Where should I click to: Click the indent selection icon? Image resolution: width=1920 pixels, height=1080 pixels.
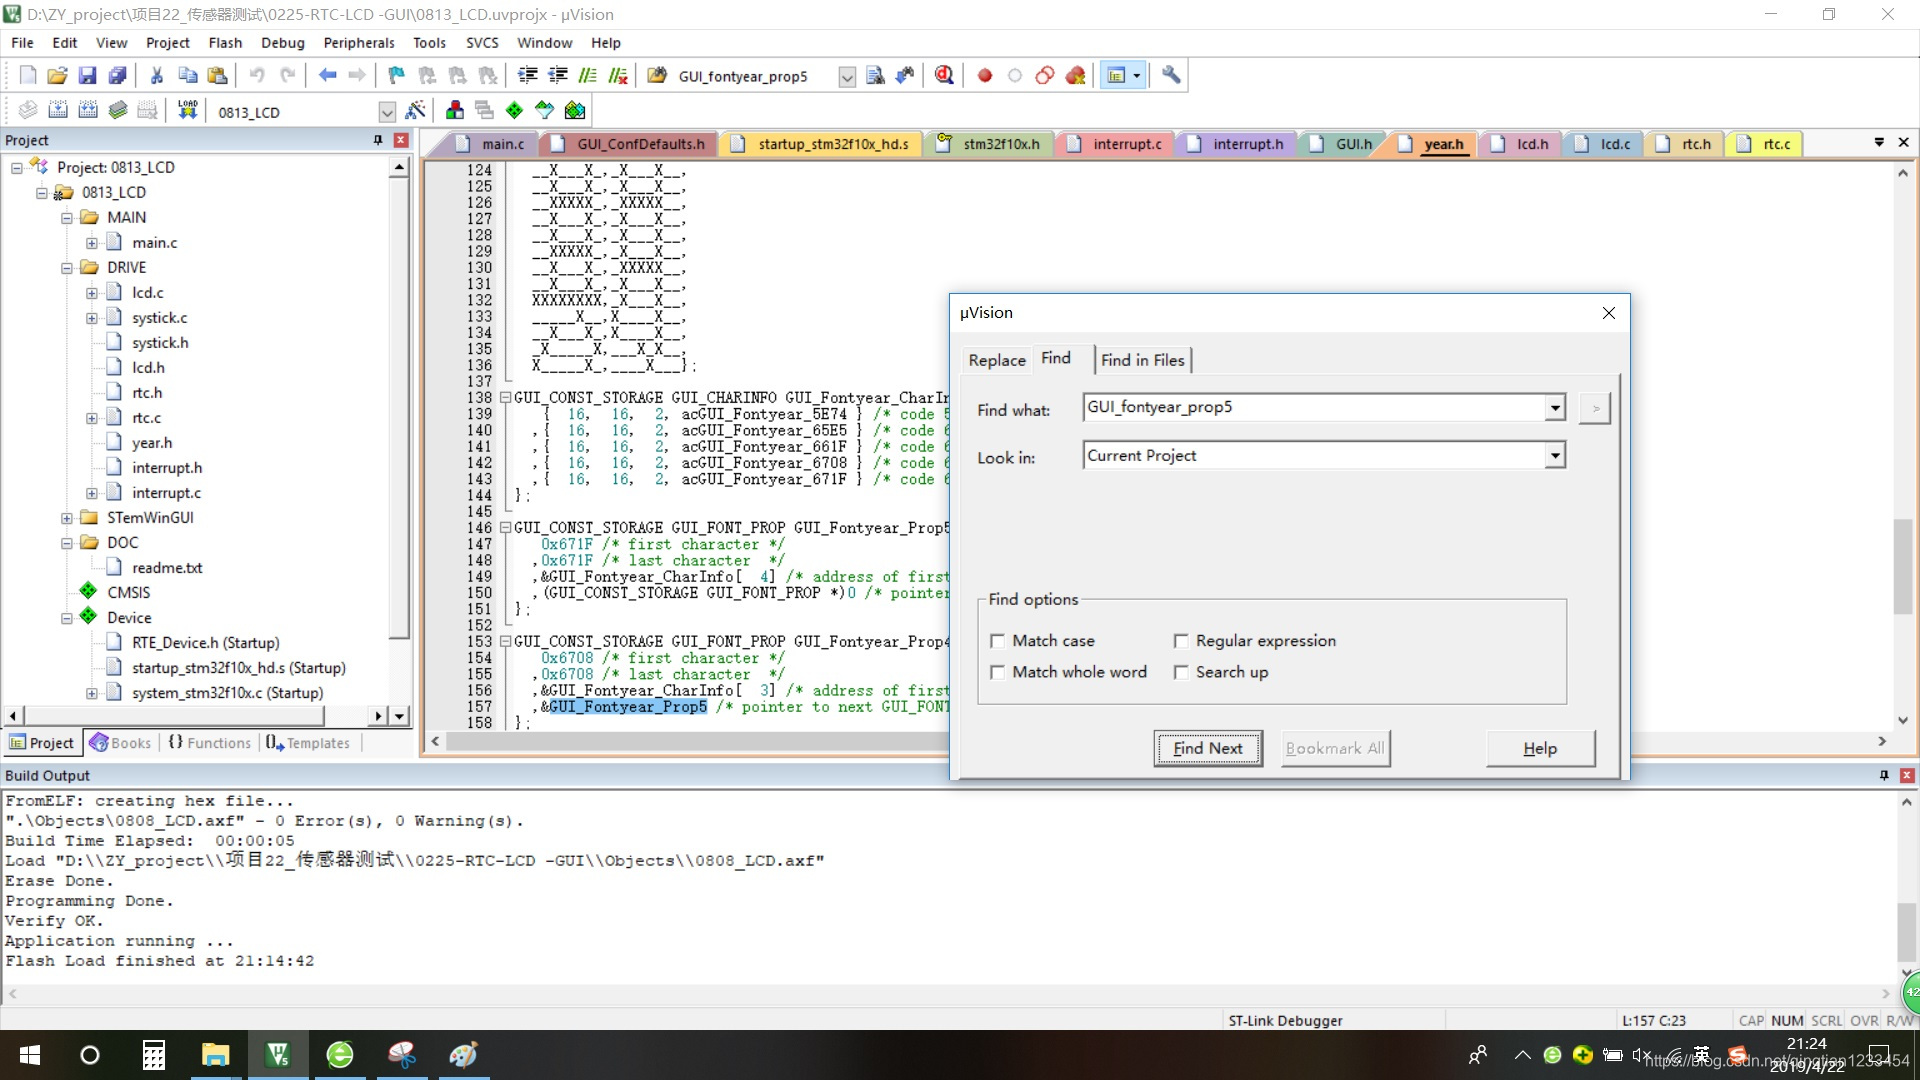(x=528, y=76)
